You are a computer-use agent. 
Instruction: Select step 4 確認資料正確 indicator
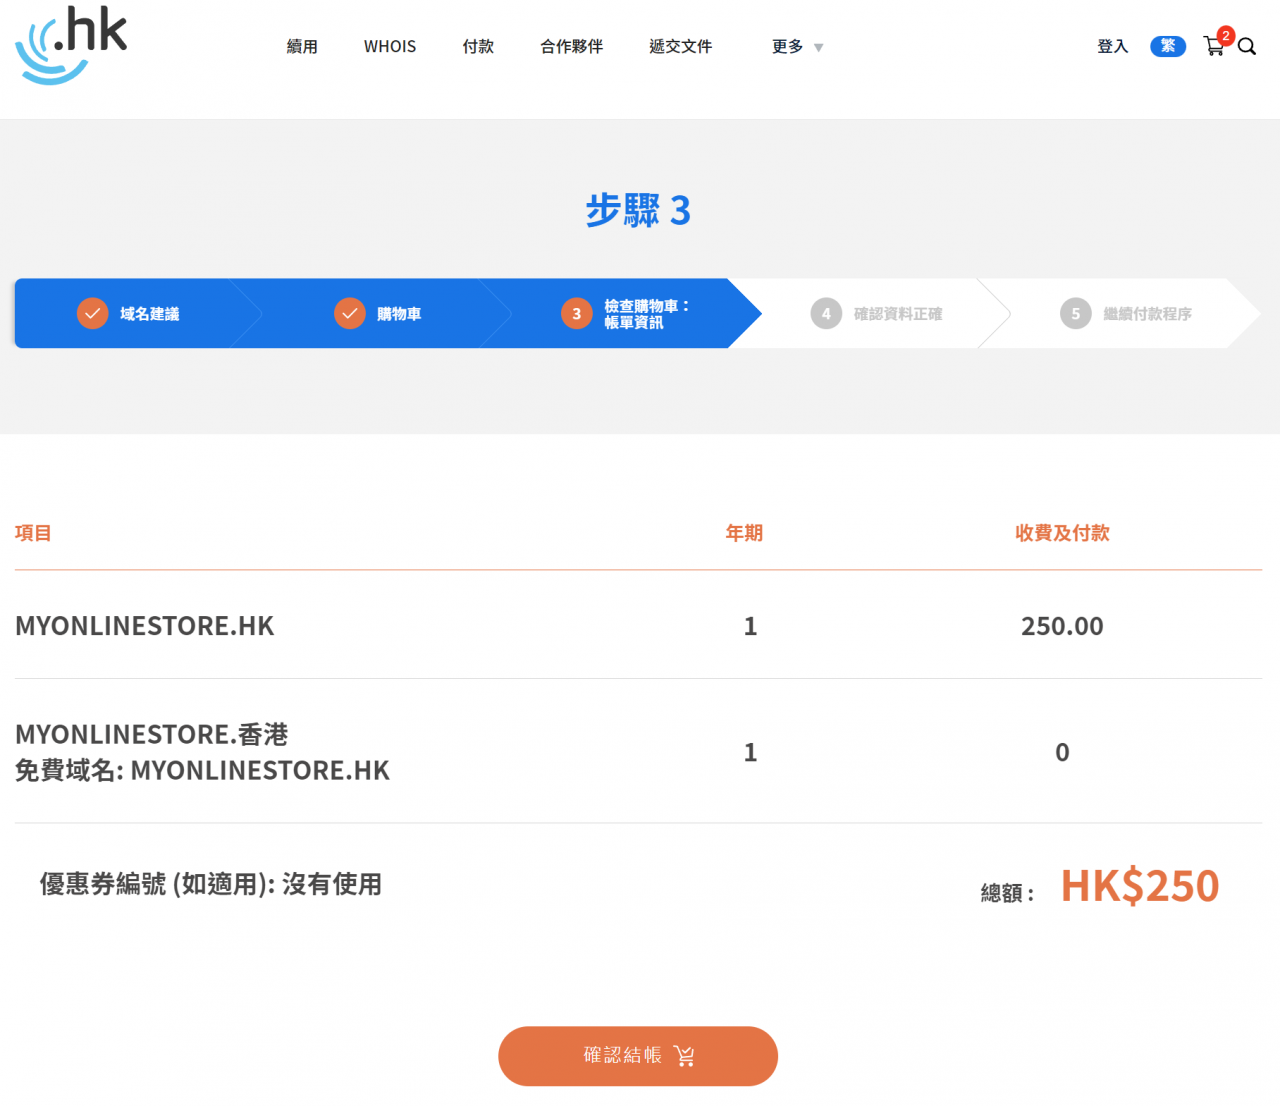click(x=826, y=313)
